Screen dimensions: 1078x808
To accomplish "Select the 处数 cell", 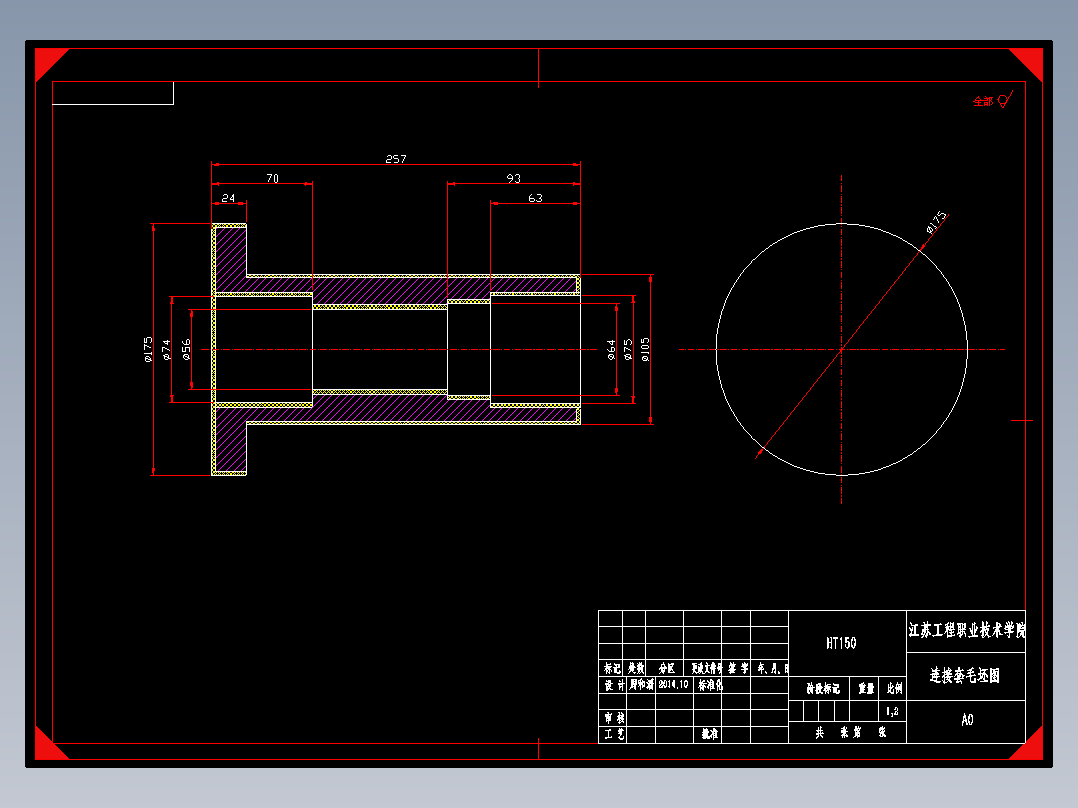I will pyautogui.click(x=635, y=668).
